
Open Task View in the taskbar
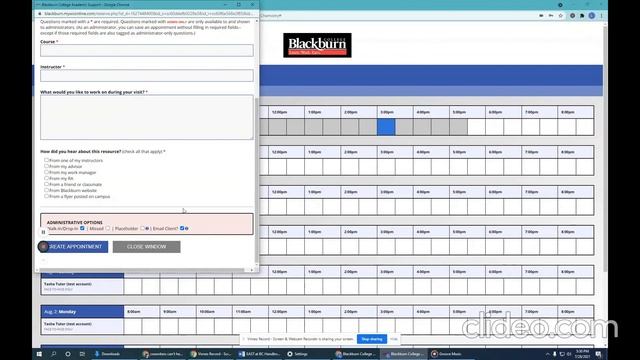click(82, 354)
